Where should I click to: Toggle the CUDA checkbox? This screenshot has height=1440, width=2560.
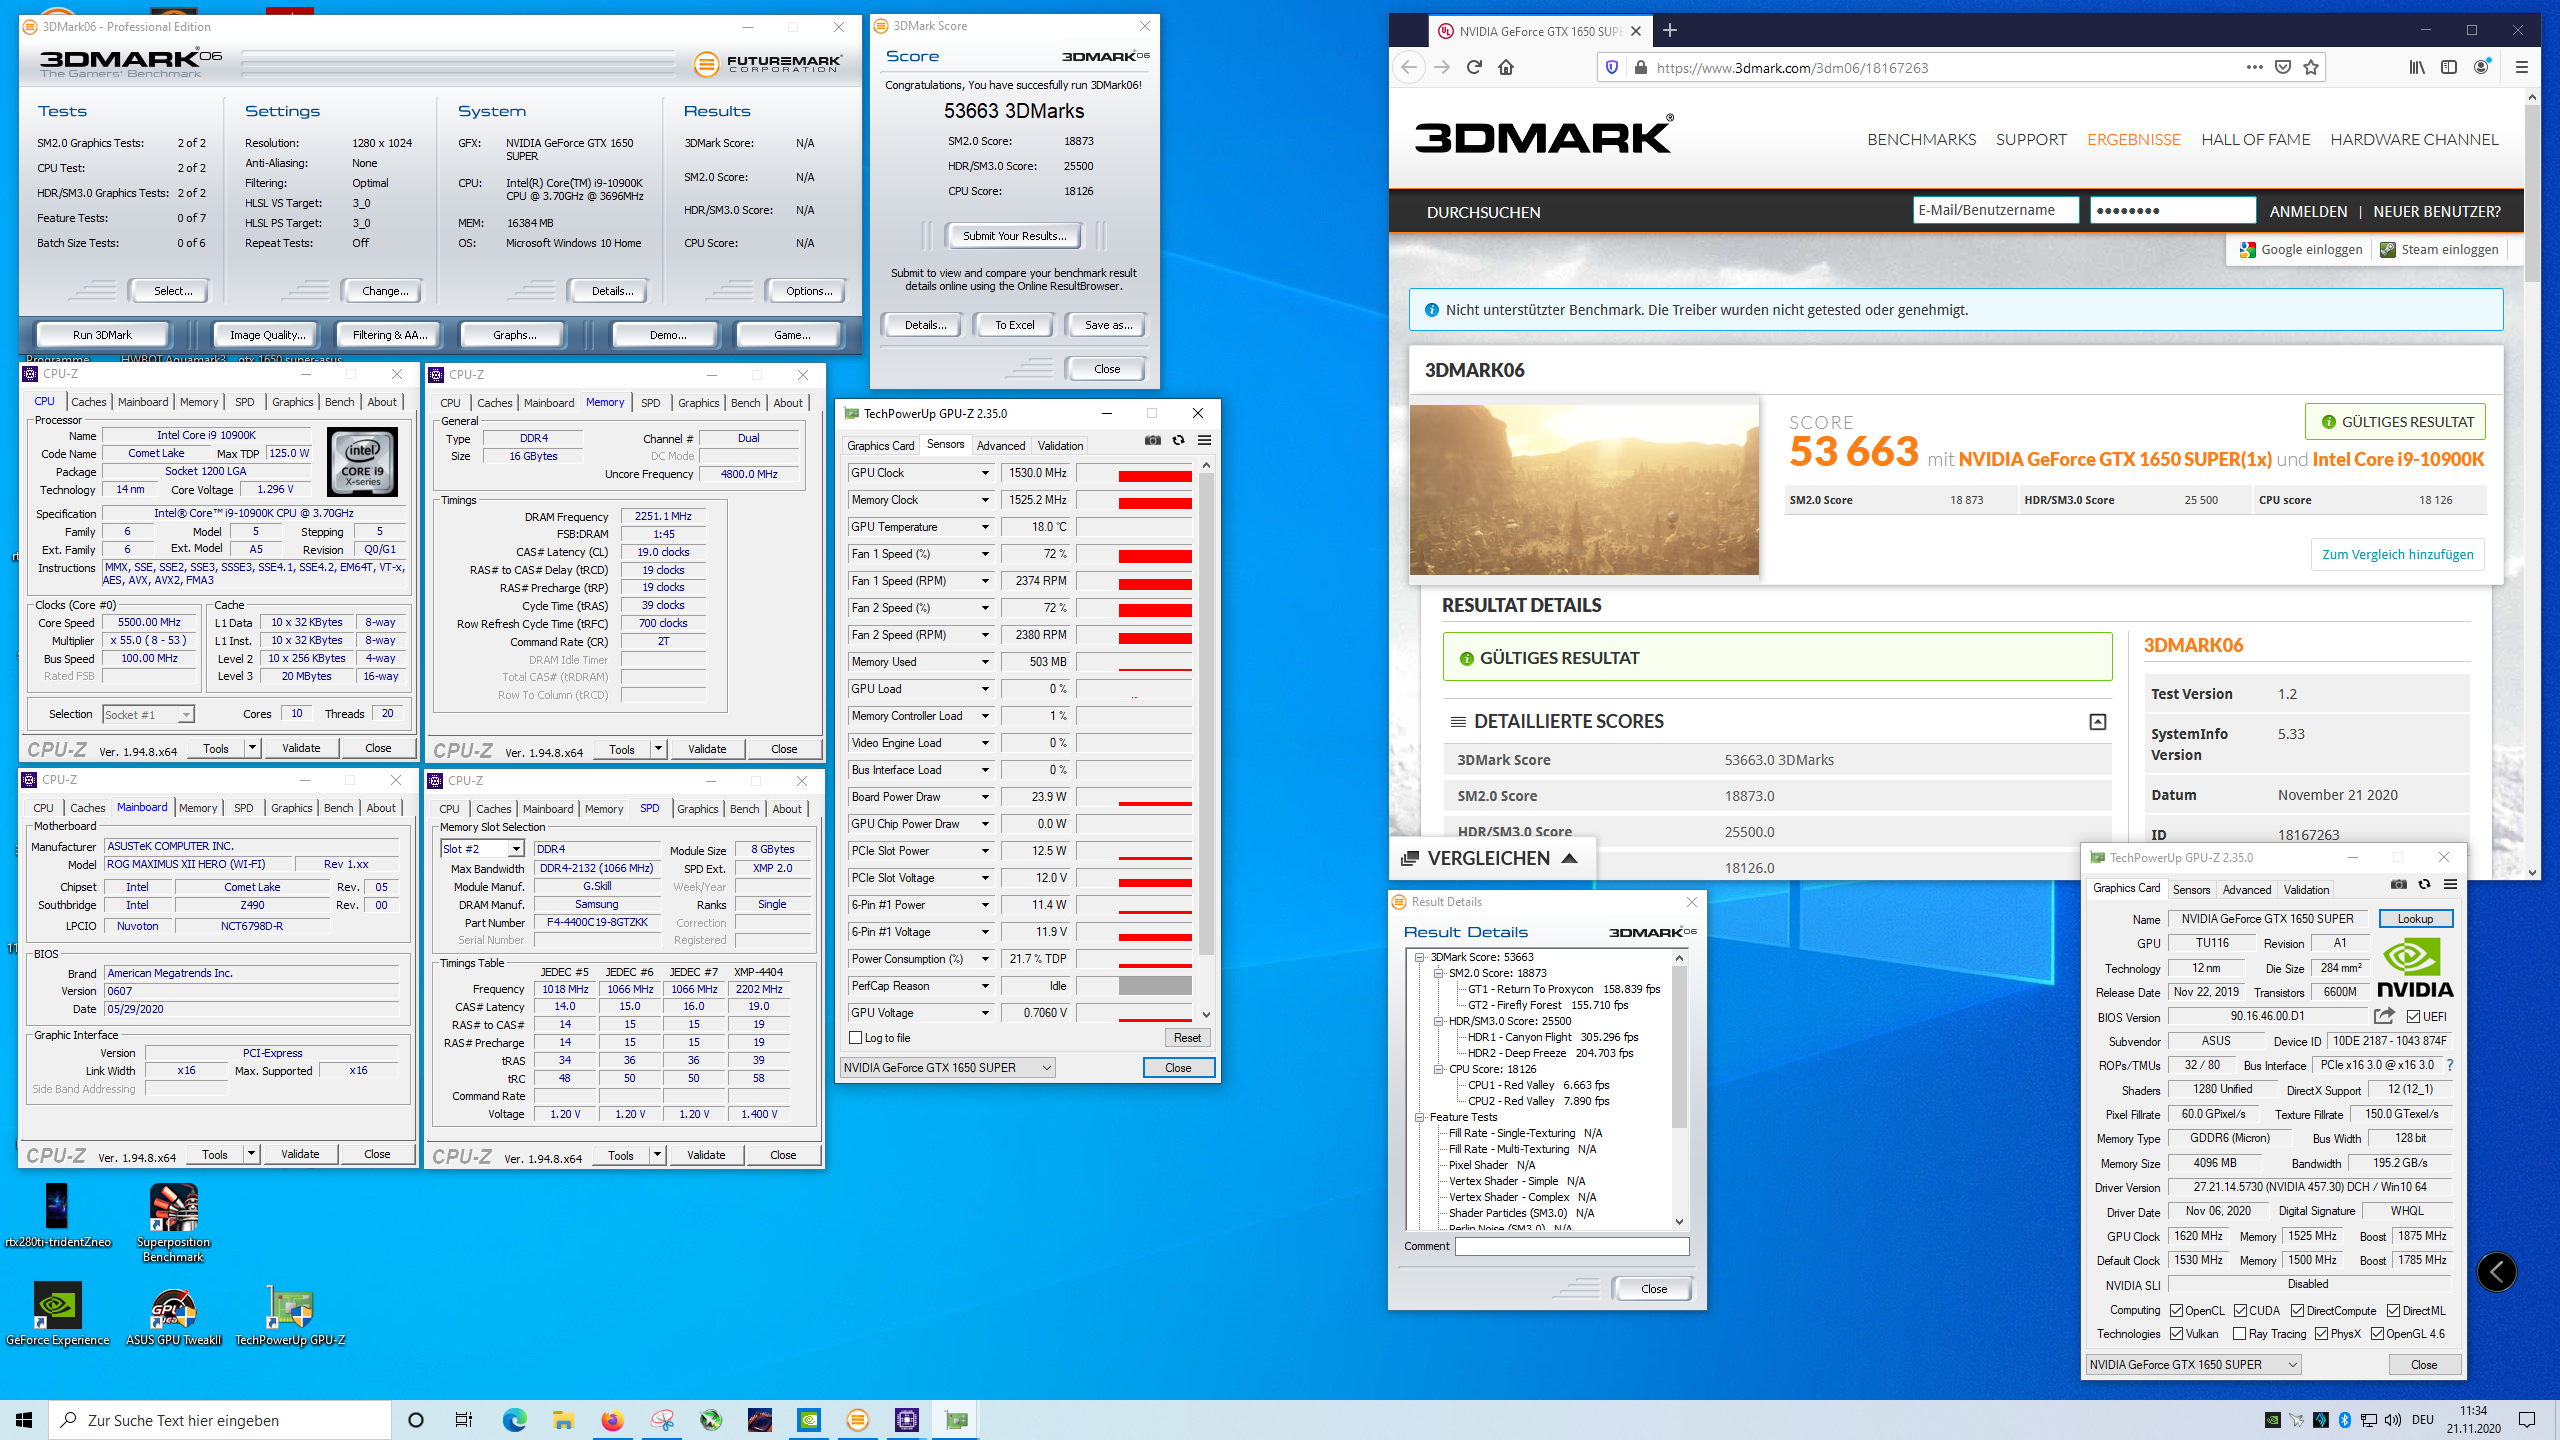pos(2240,1310)
